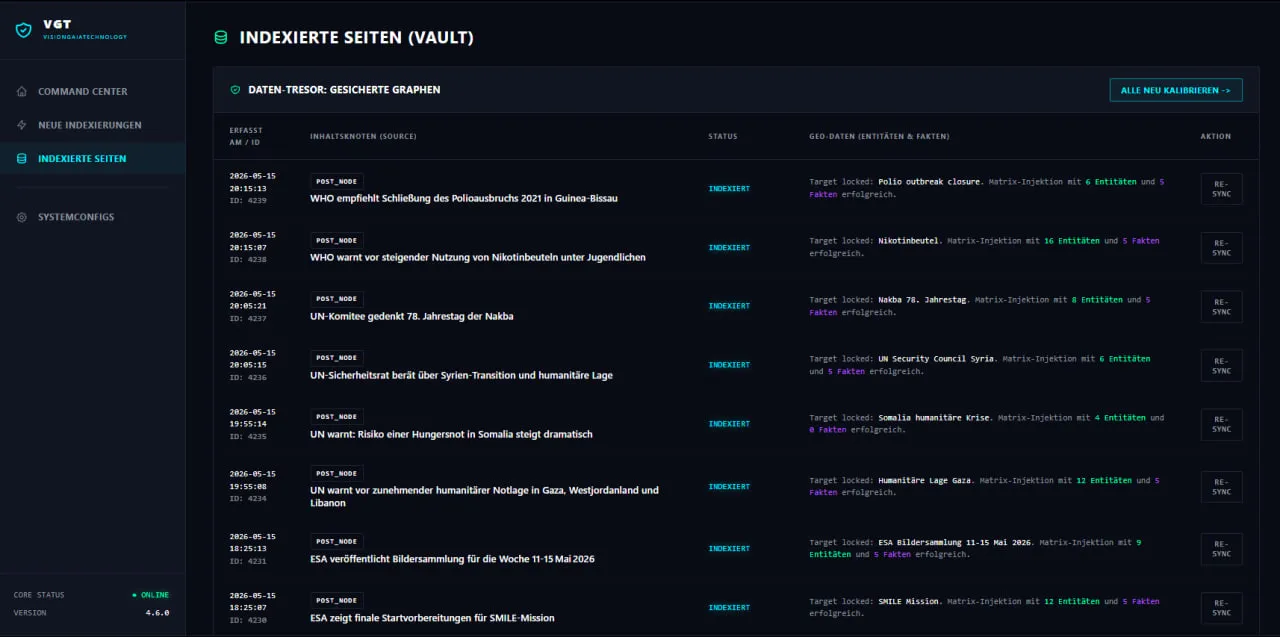Click the ID: 4231 label

(x=248, y=560)
